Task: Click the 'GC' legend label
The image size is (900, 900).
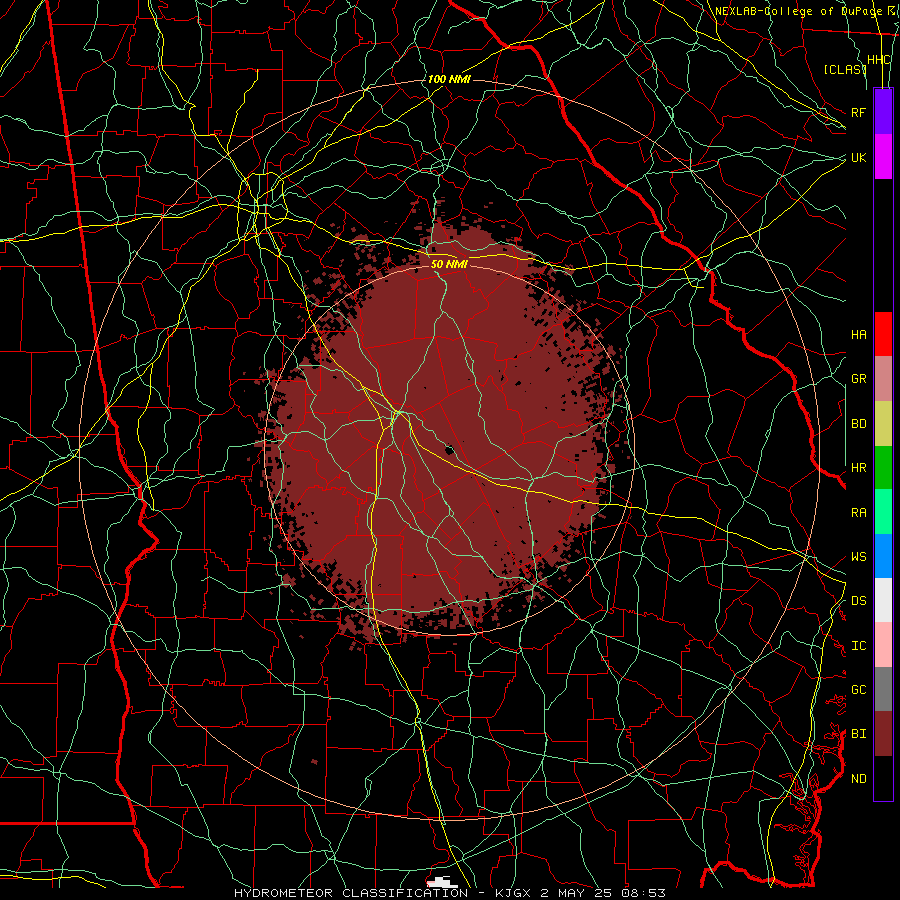Action: 858,690
